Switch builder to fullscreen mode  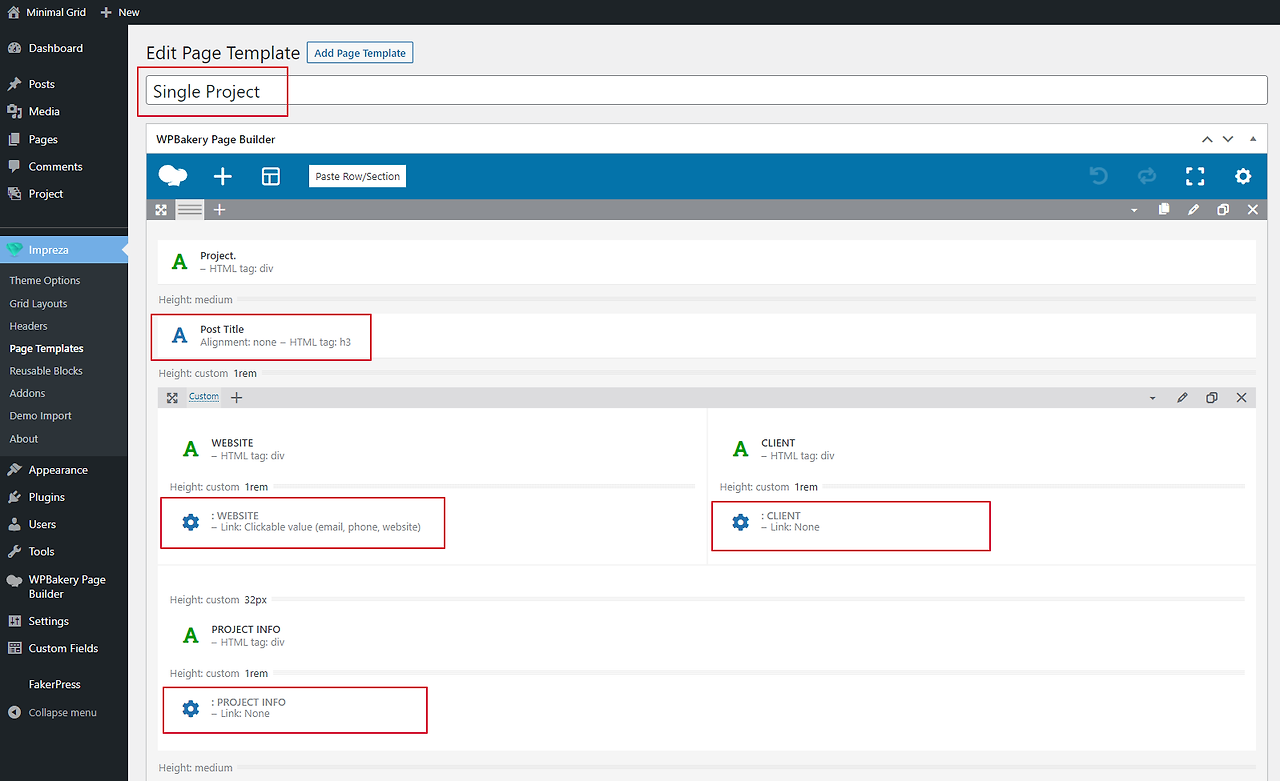point(1195,176)
